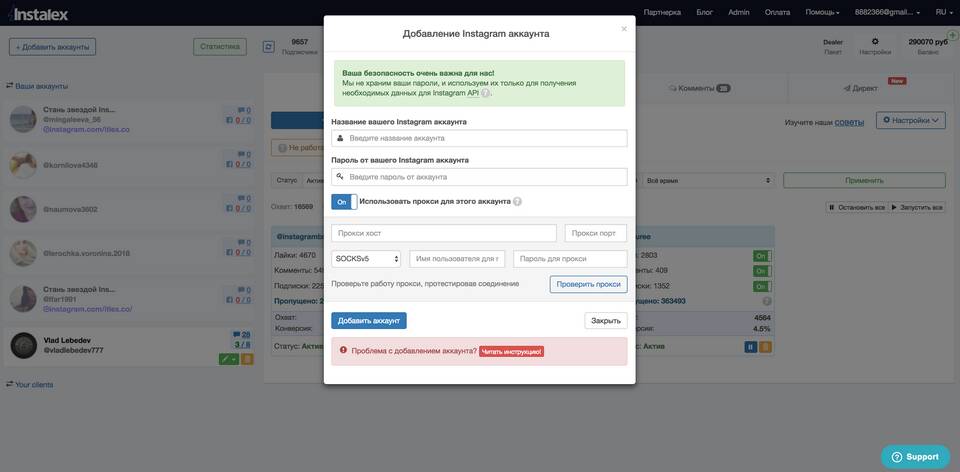The image size is (960, 472).
Task: Click the Instalex logo
Action: tap(38, 14)
